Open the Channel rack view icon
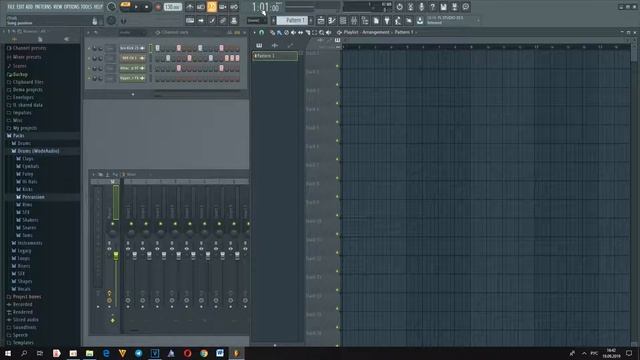The image size is (640, 360). (x=343, y=20)
